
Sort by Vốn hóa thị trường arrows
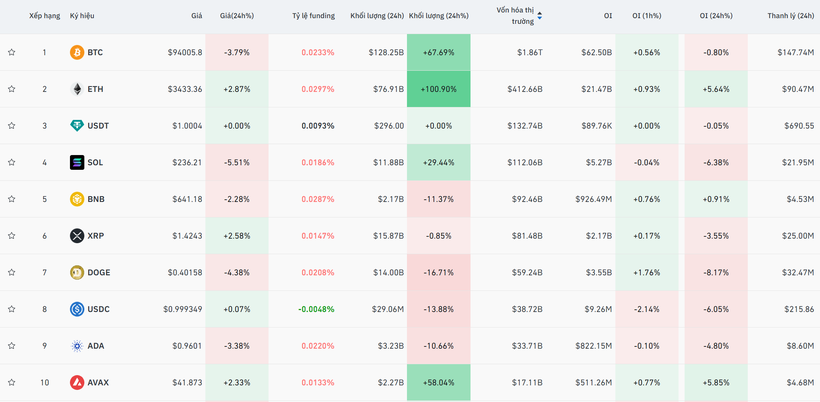coord(540,16)
